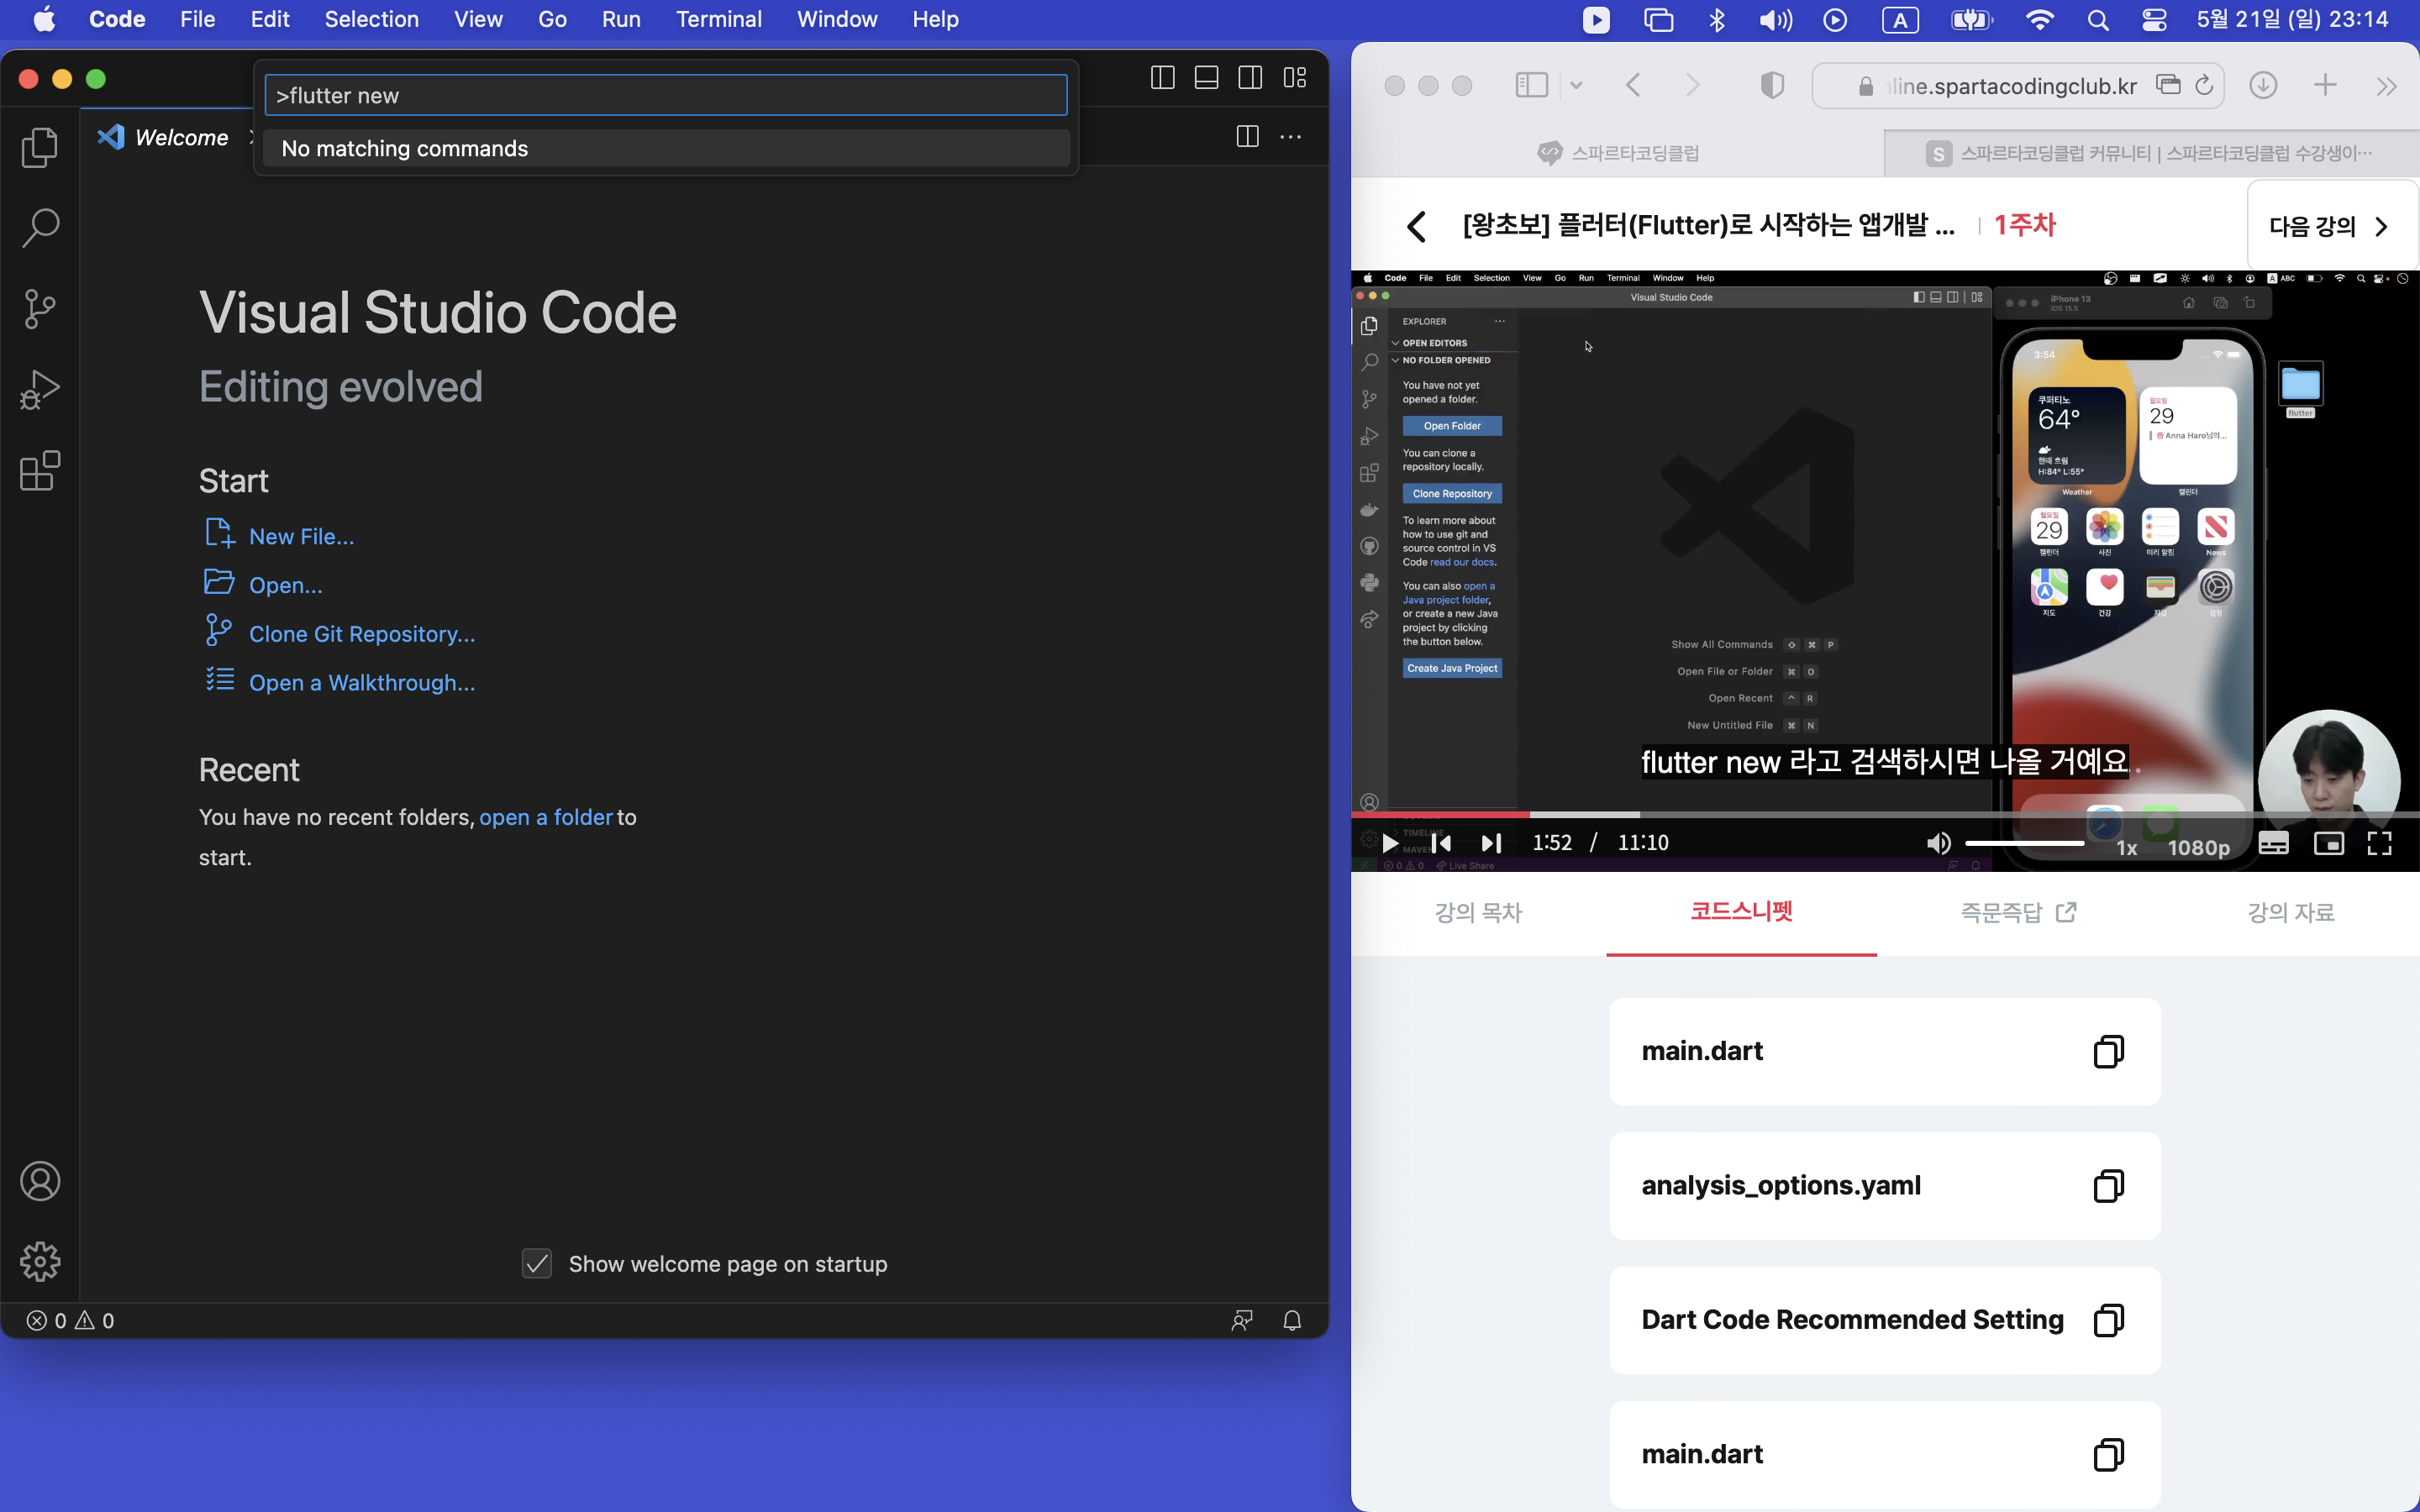This screenshot has height=1512, width=2420.
Task: Click Open a Walkthrough... link
Action: point(362,683)
